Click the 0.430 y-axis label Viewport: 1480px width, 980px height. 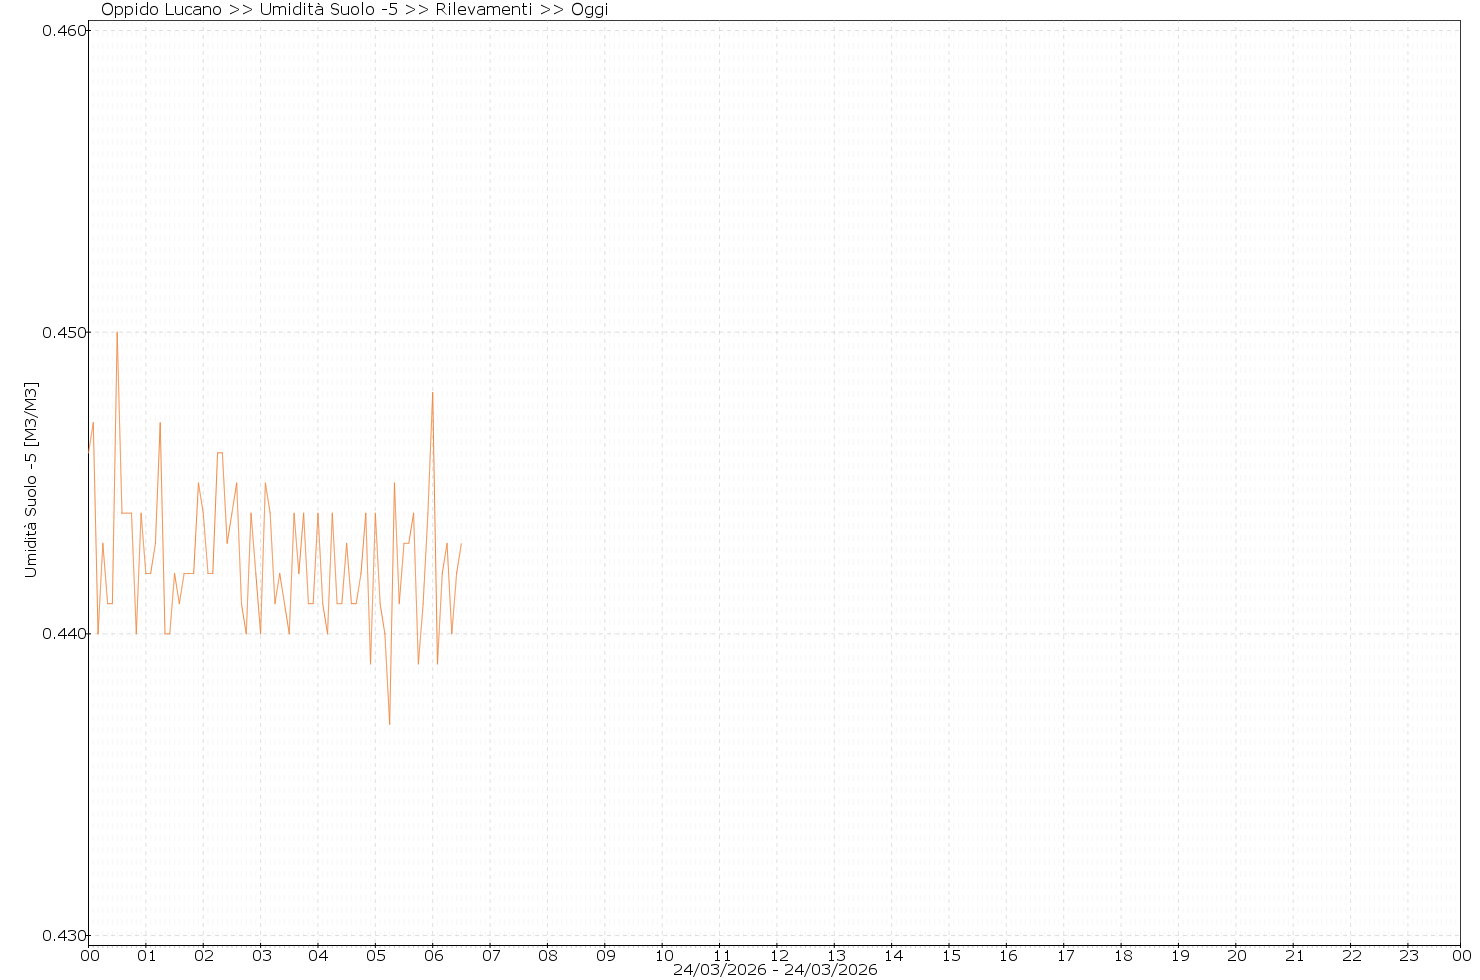[x=61, y=936]
